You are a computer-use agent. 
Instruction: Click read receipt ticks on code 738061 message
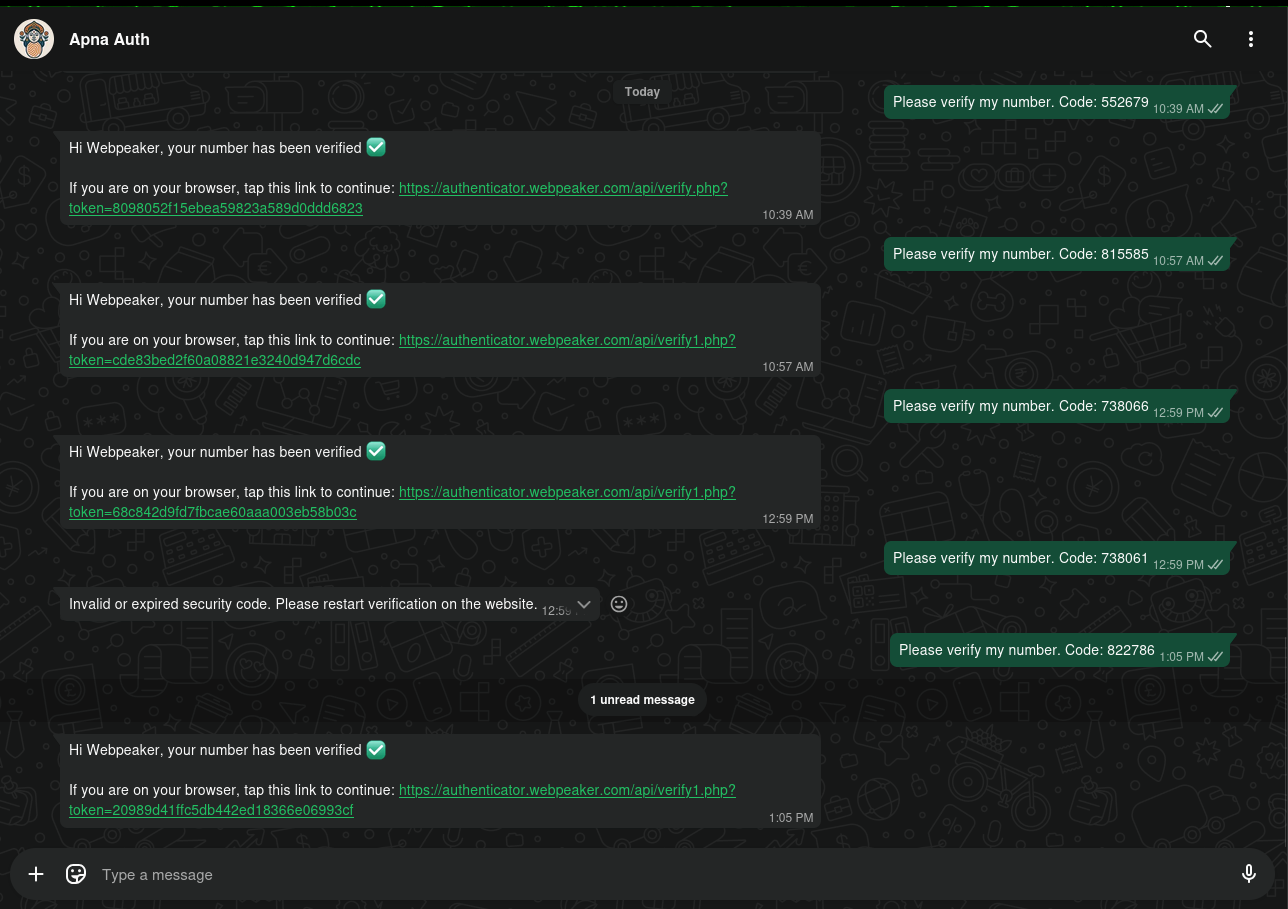(1215, 564)
